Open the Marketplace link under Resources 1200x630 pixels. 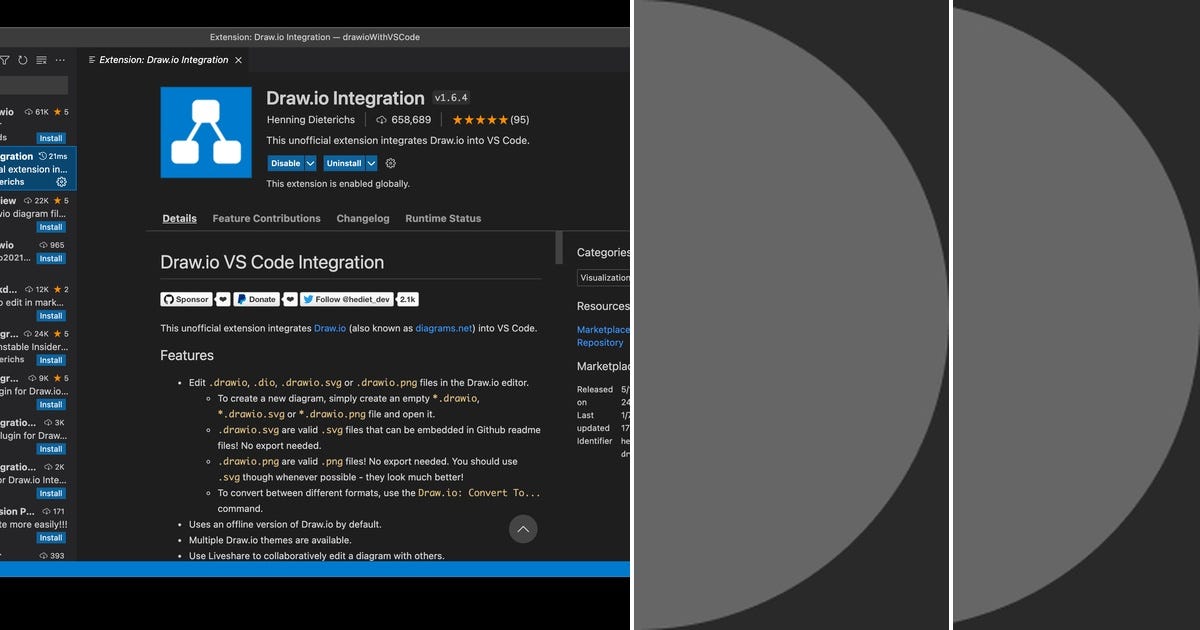click(x=603, y=329)
